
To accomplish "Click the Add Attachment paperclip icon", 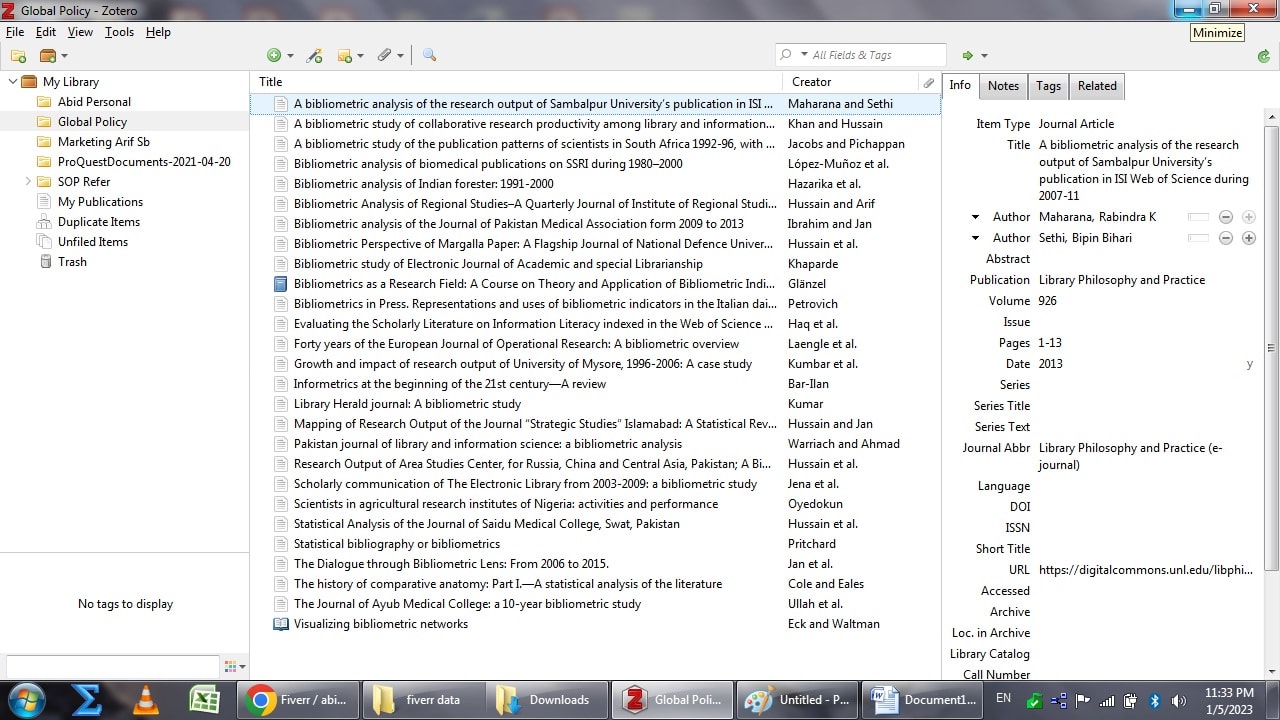I will tap(384, 55).
